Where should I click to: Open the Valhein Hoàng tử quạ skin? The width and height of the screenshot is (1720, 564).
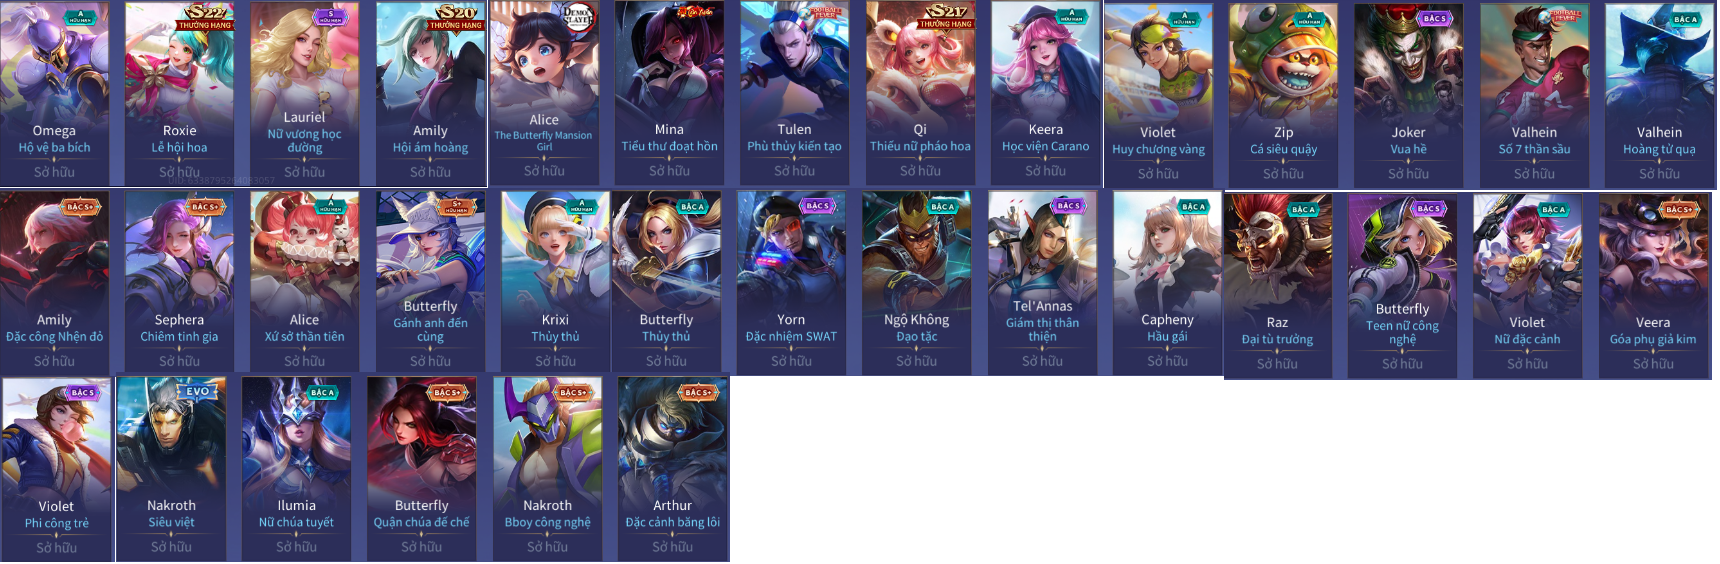click(1660, 96)
